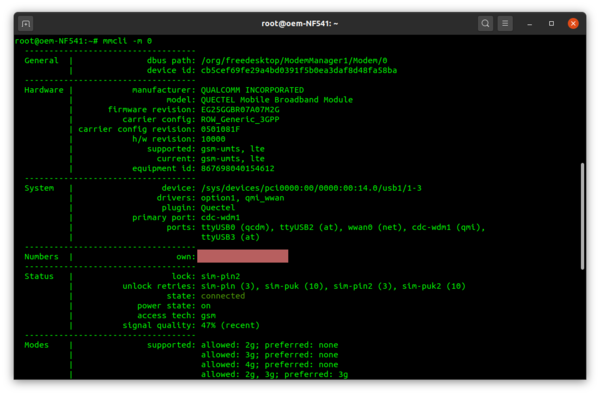Image resolution: width=600 pixels, height=395 pixels.
Task: Click the dbus path value
Action: pos(294,60)
